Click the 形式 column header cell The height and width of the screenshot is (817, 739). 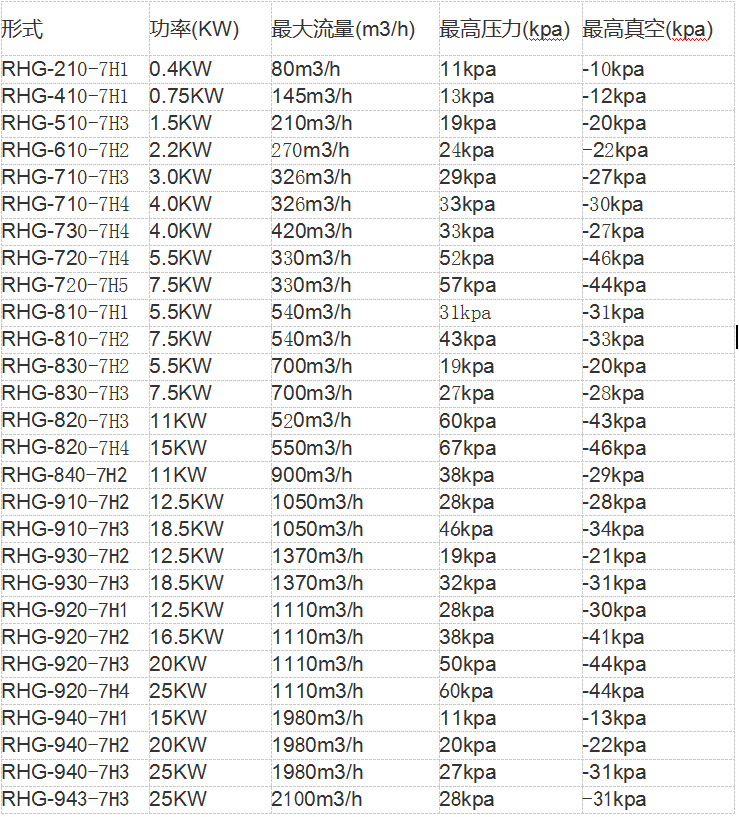[x=23, y=30]
